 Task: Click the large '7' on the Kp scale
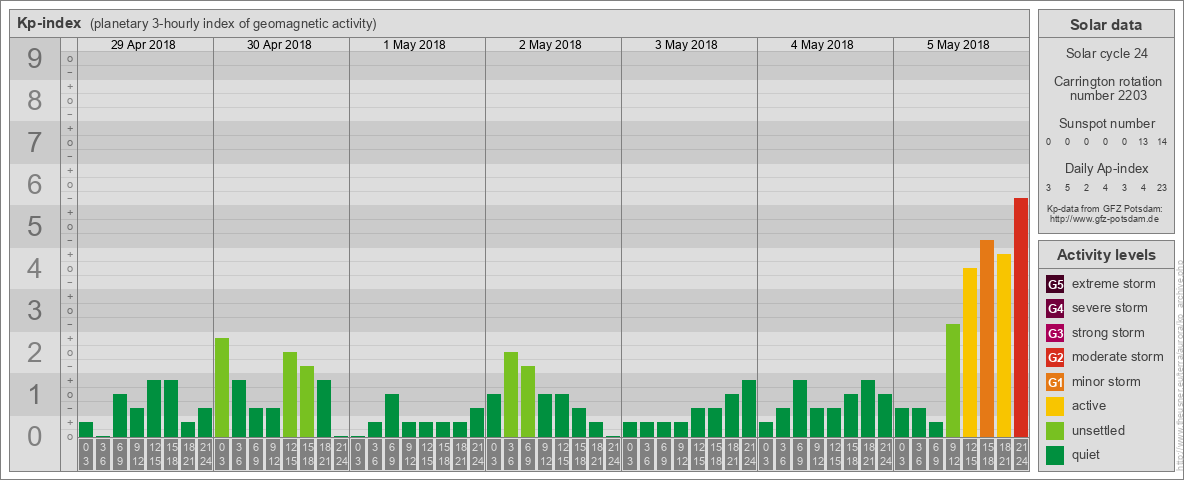(x=34, y=143)
